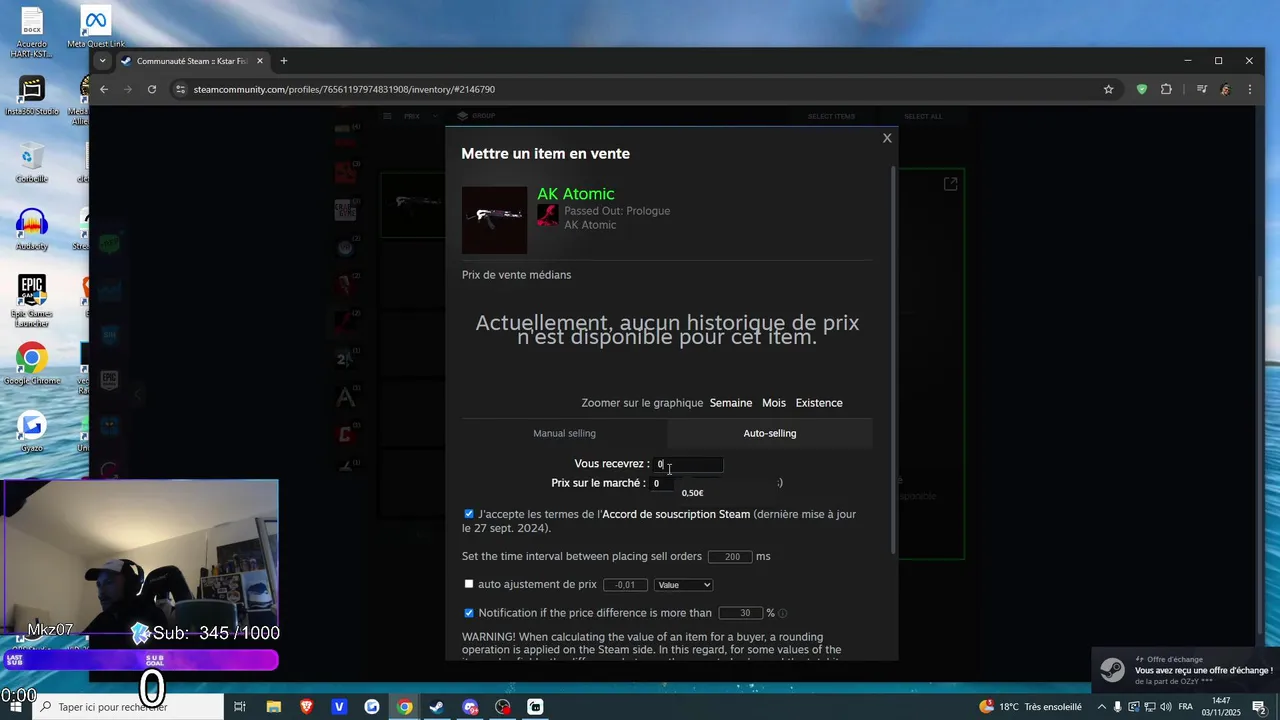The image size is (1280, 720).
Task: Zoom graph to Existence
Action: point(819,403)
